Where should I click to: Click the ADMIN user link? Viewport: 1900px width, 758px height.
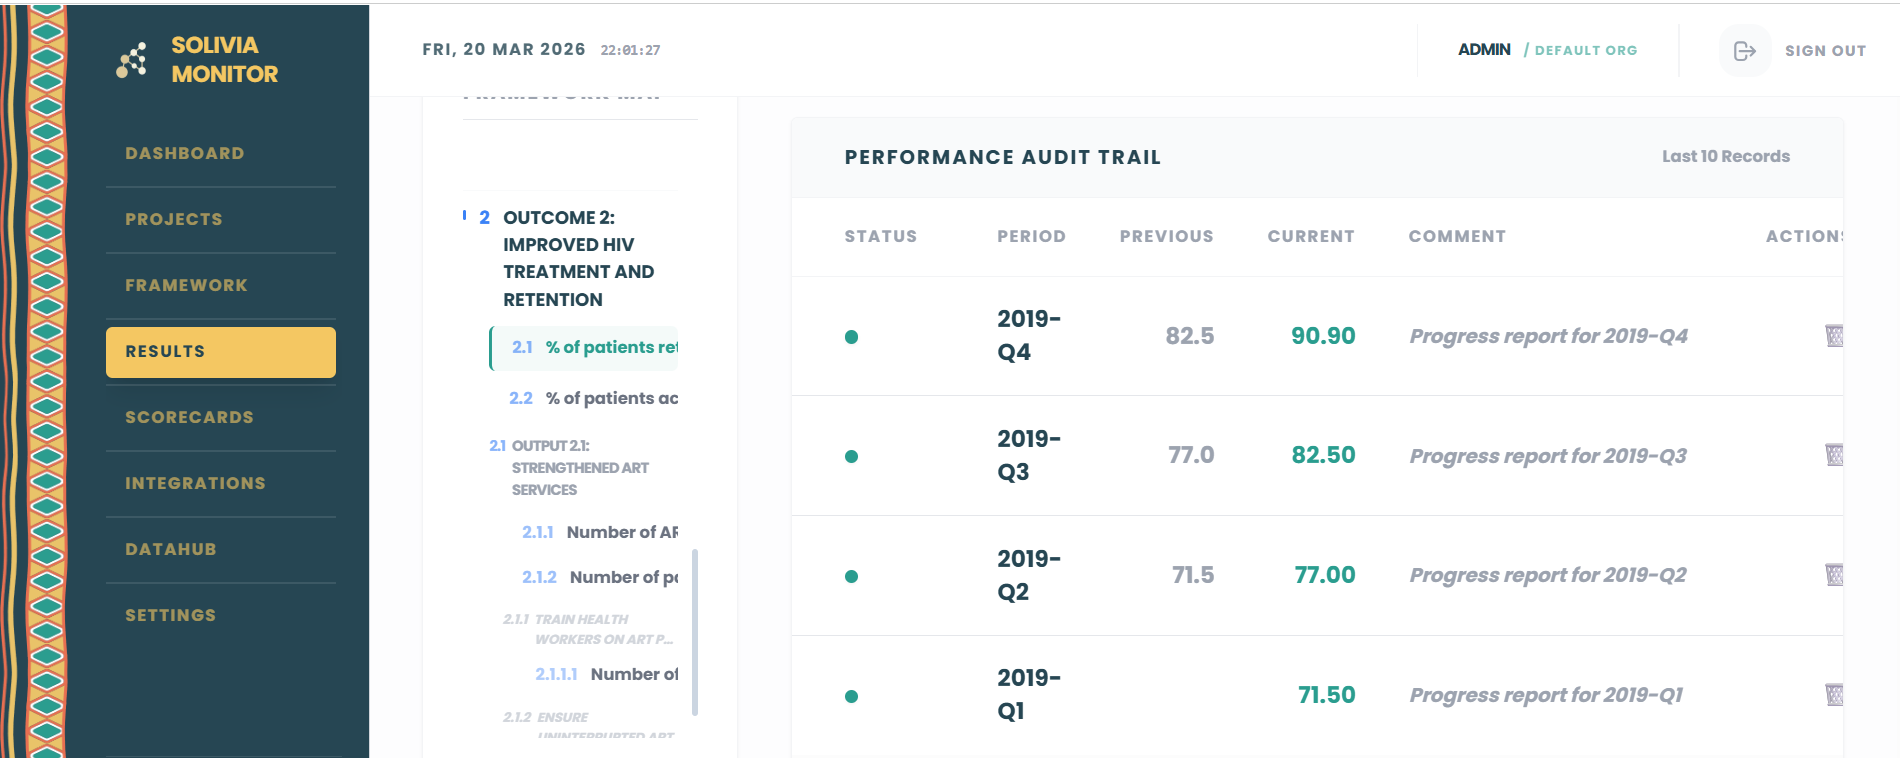point(1484,50)
